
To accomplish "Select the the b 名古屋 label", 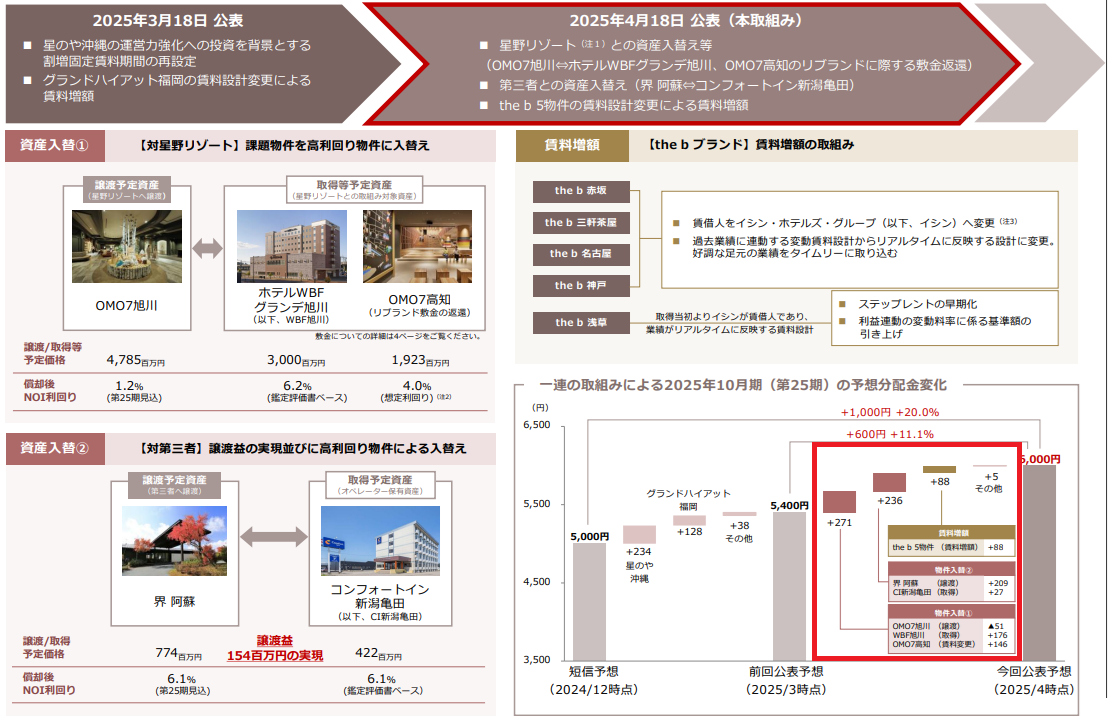I will (581, 254).
